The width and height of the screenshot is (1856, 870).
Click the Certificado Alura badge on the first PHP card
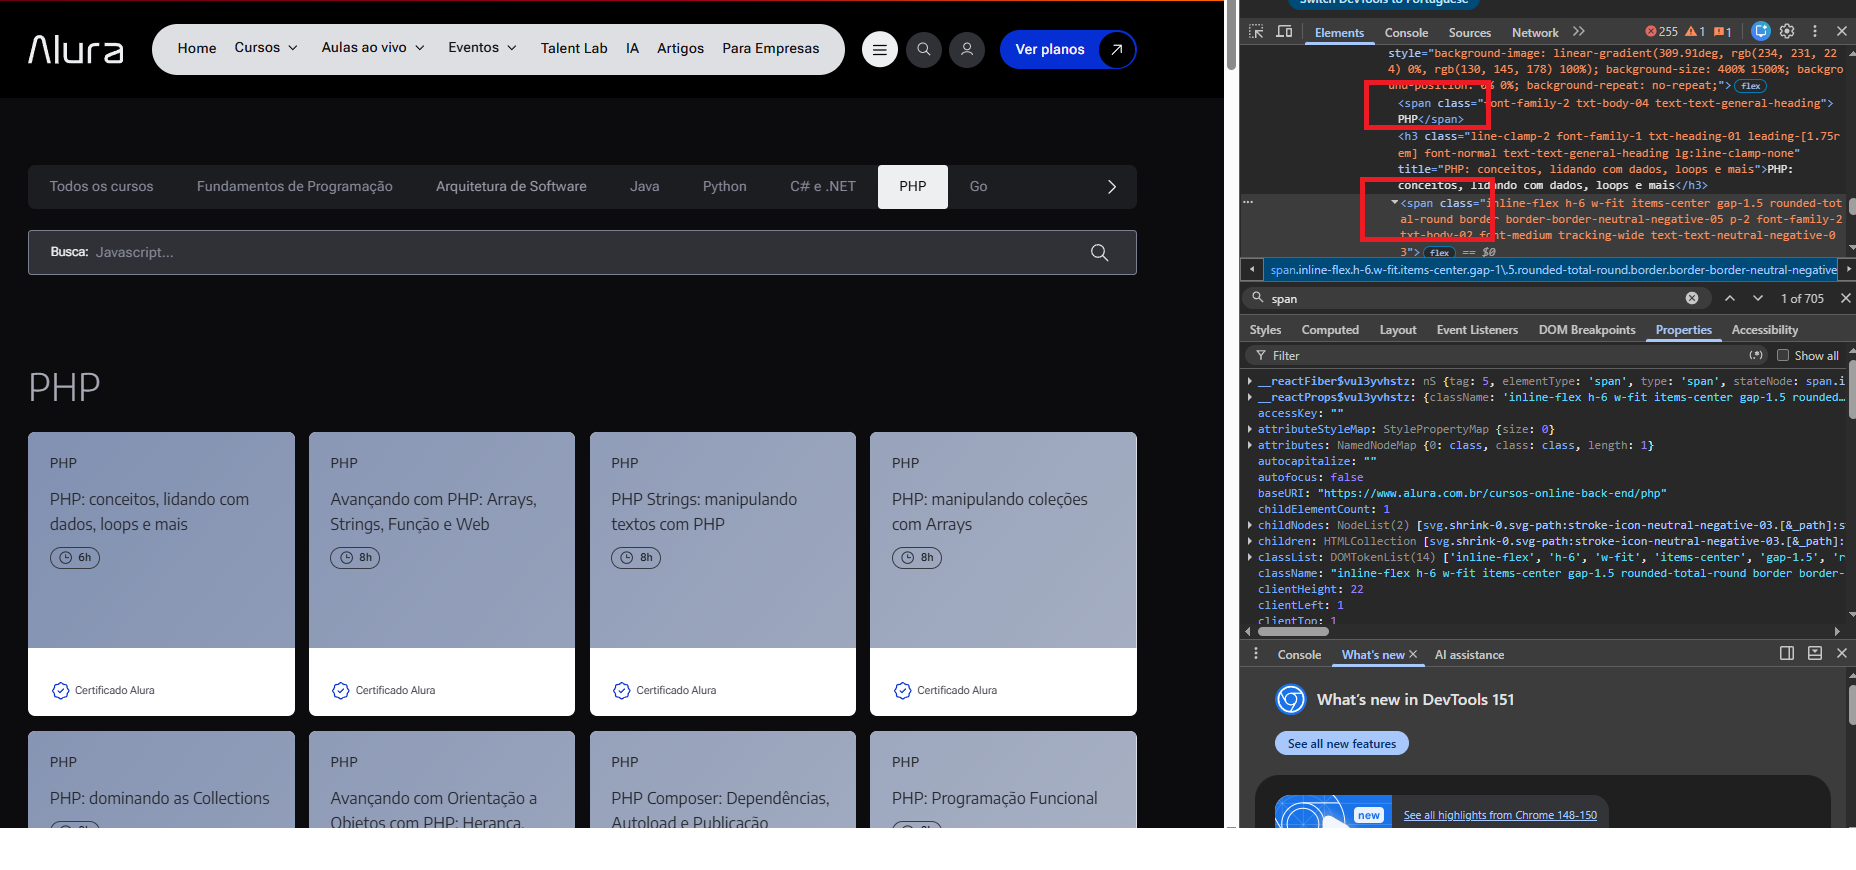pos(104,690)
